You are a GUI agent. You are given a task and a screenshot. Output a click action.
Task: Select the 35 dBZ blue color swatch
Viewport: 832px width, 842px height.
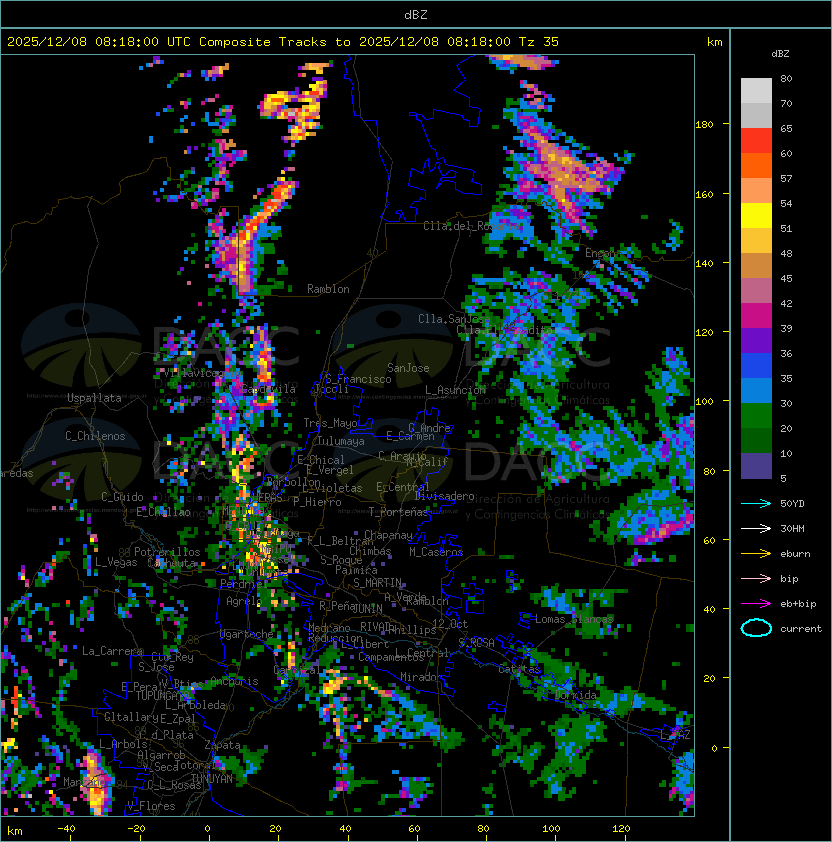pos(756,390)
